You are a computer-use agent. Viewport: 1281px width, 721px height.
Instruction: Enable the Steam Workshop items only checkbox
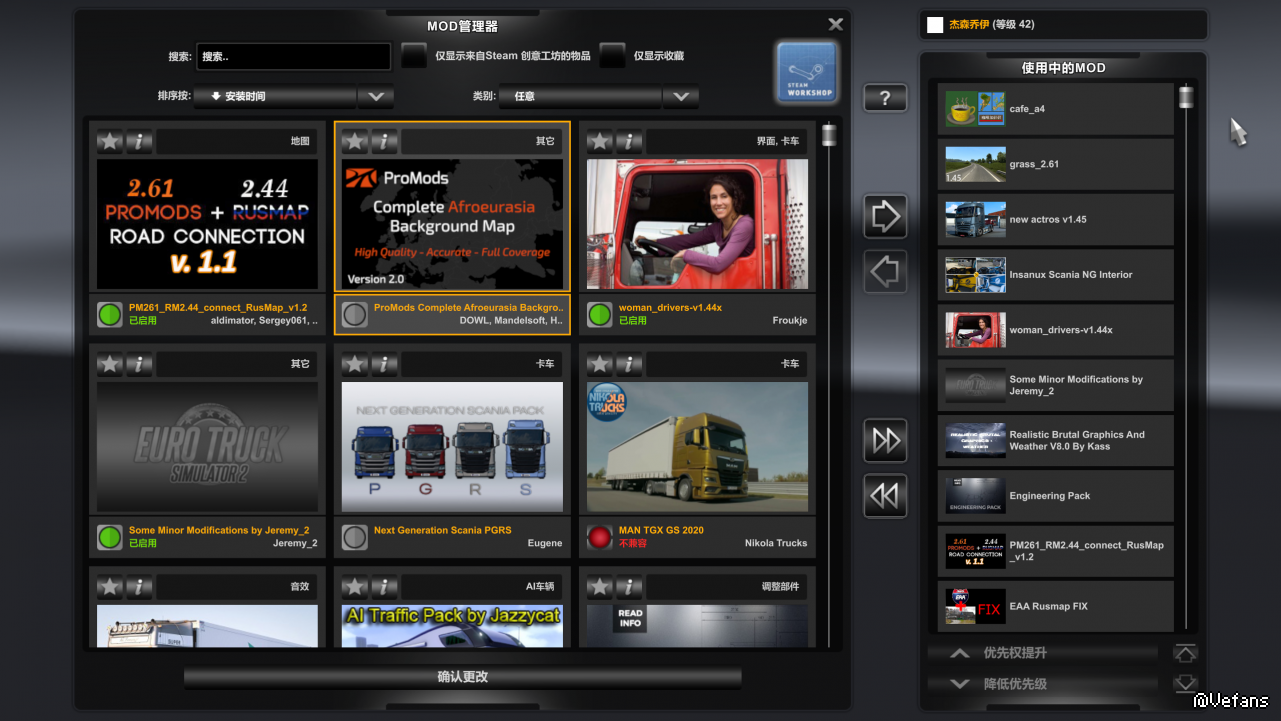(x=414, y=56)
